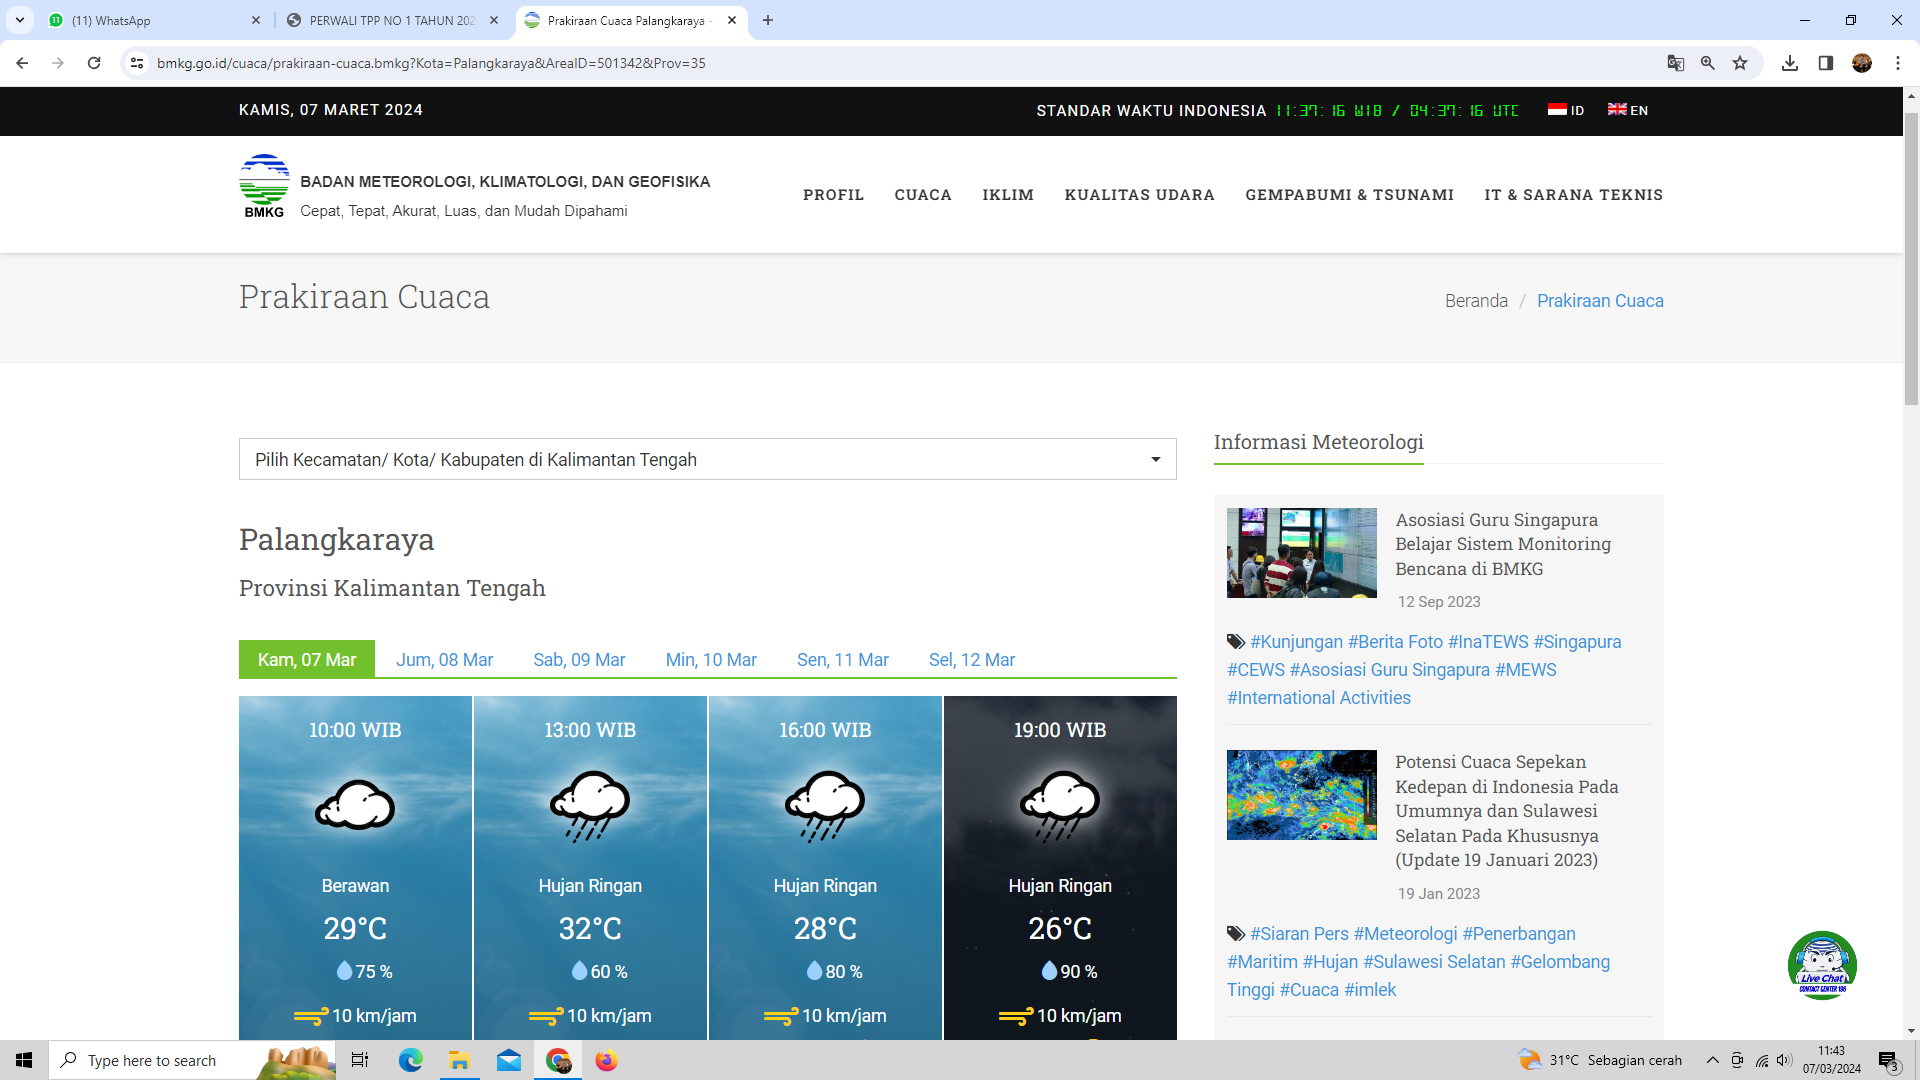Open the GEMPABUMI & TSUNAMI menu

[x=1349, y=195]
